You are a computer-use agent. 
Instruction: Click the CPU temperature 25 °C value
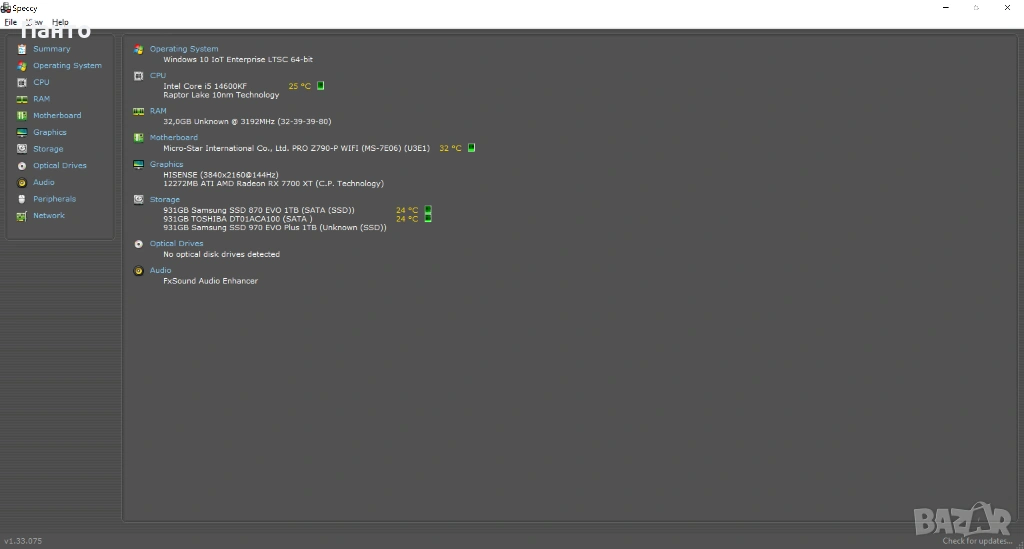tap(300, 86)
